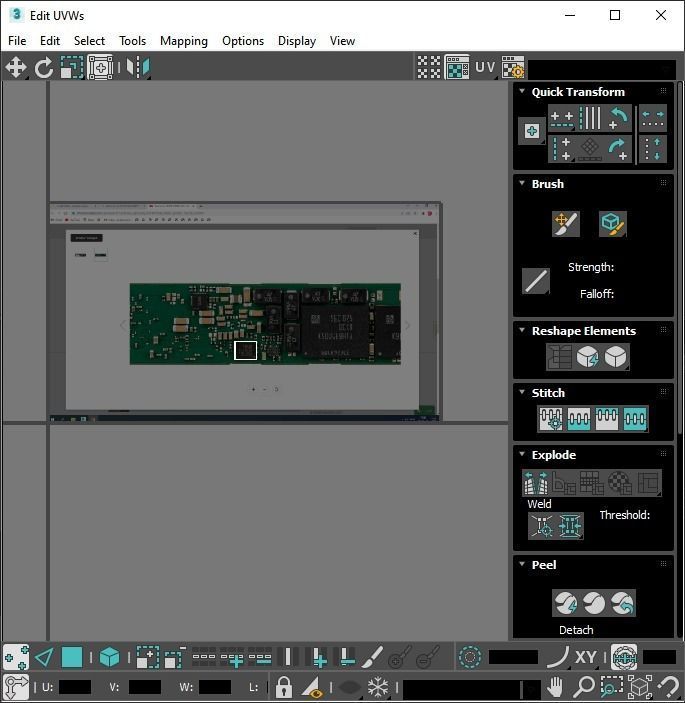
Task: Click Flatten by Material ID checker-sphere icon
Action: click(620, 483)
